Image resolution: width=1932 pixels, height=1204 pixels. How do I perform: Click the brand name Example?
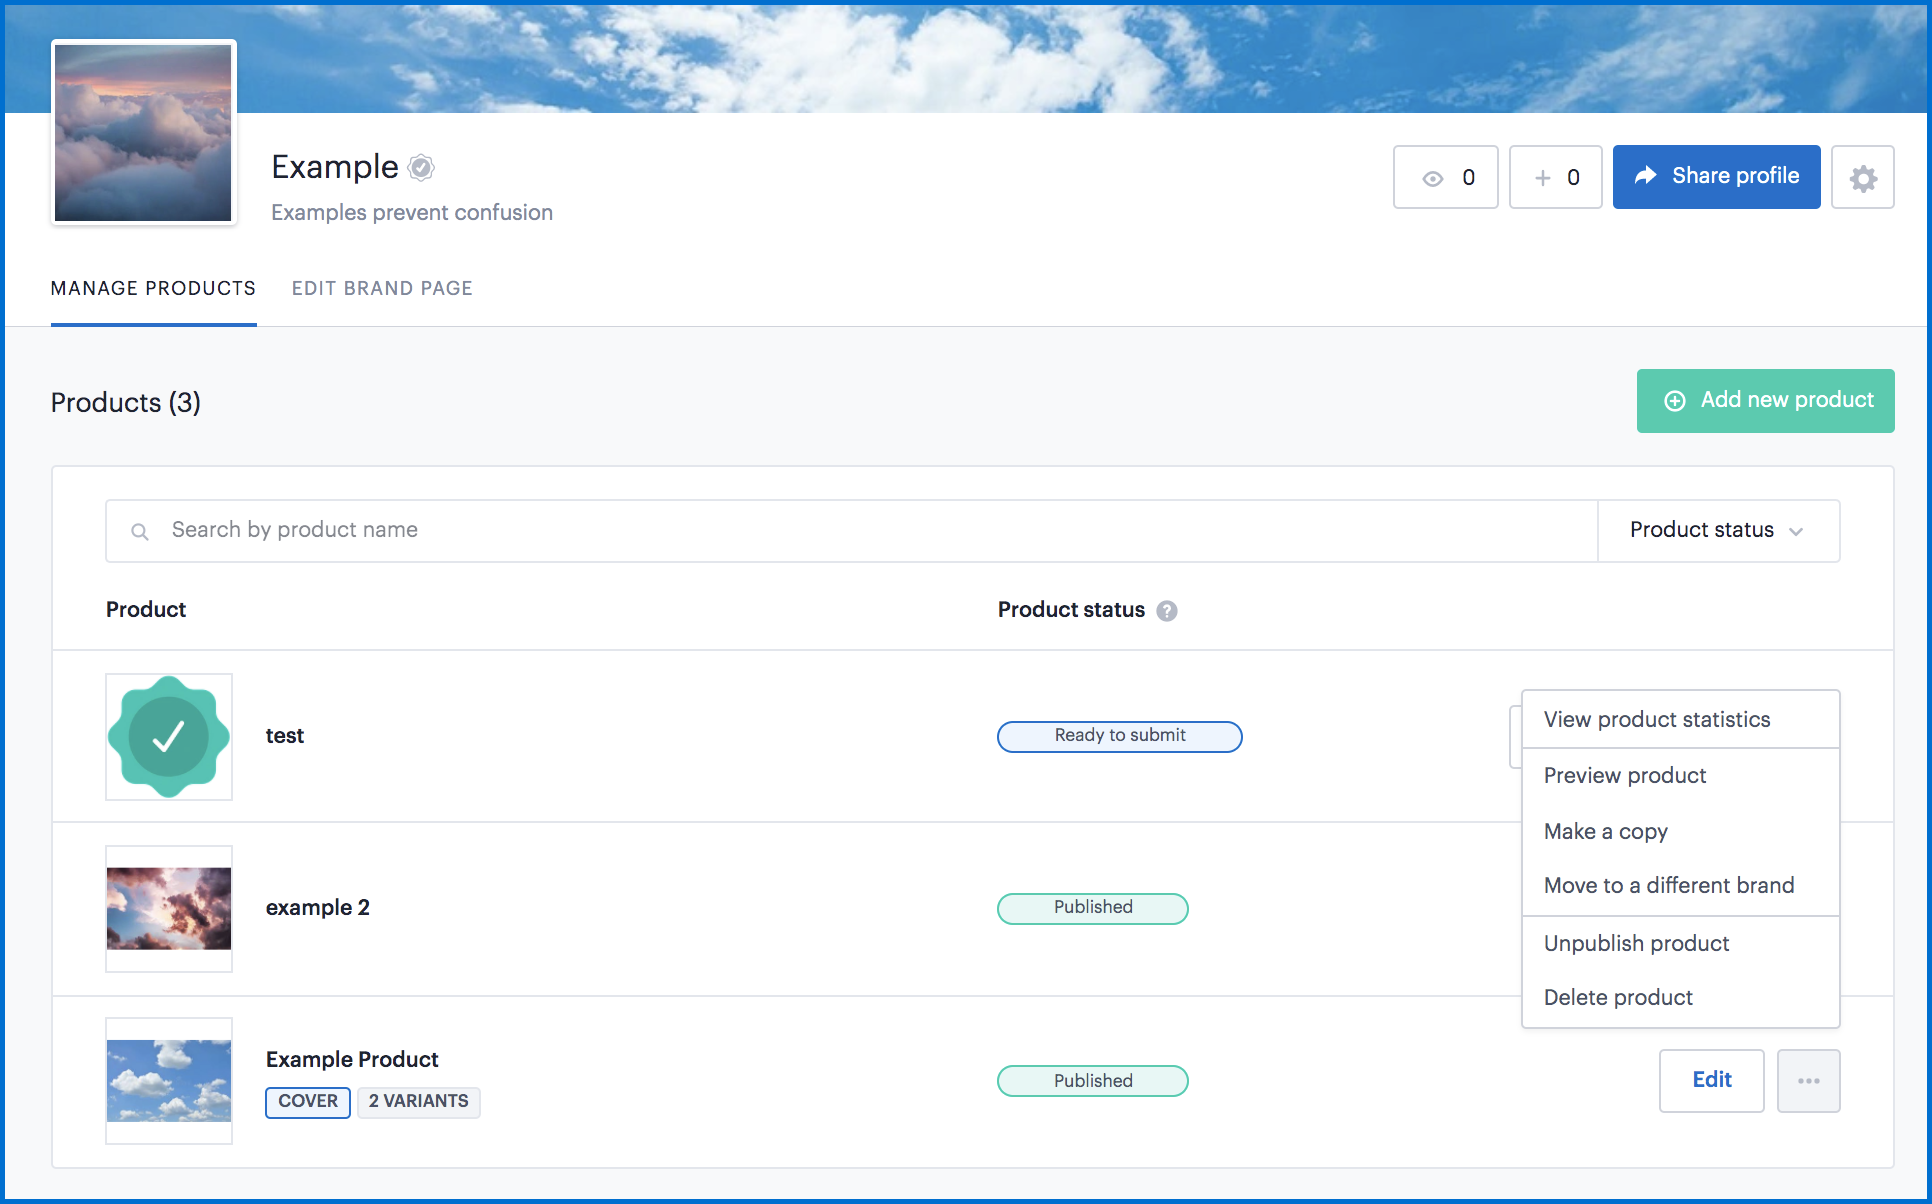pos(335,167)
